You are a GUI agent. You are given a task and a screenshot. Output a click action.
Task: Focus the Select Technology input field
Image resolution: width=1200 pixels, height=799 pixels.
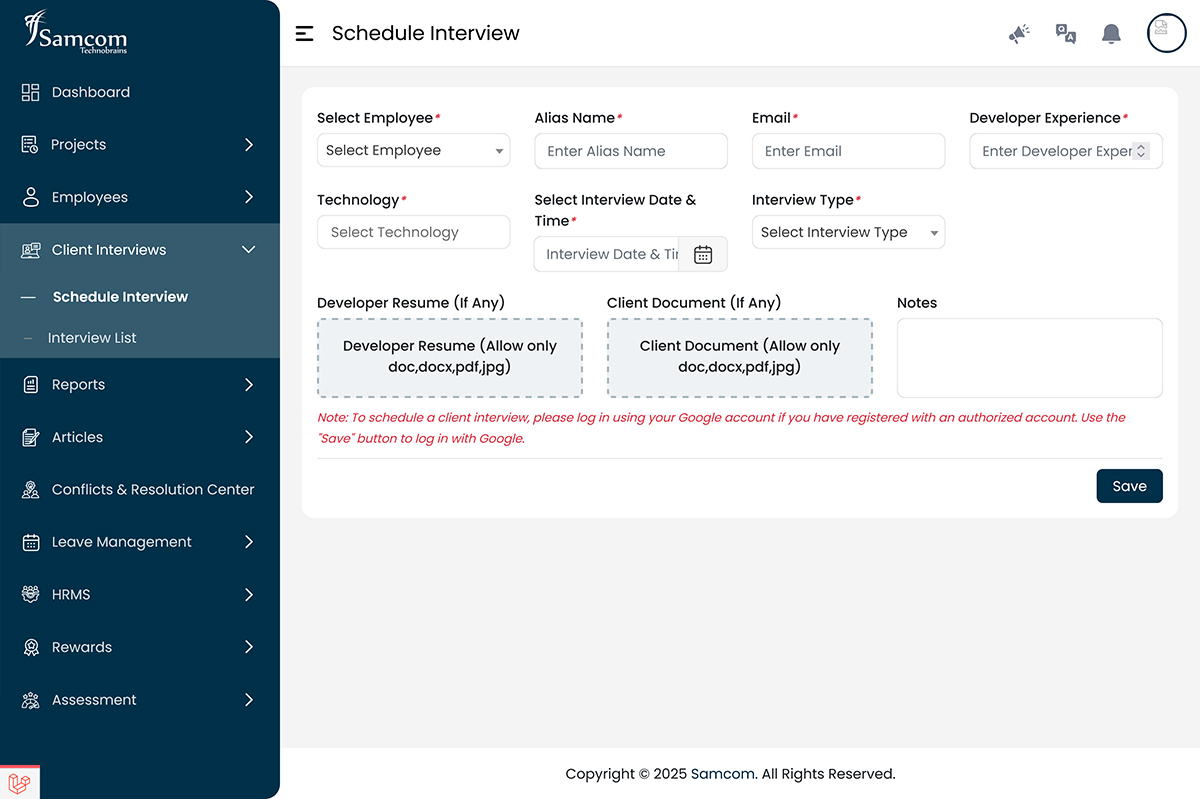click(413, 232)
